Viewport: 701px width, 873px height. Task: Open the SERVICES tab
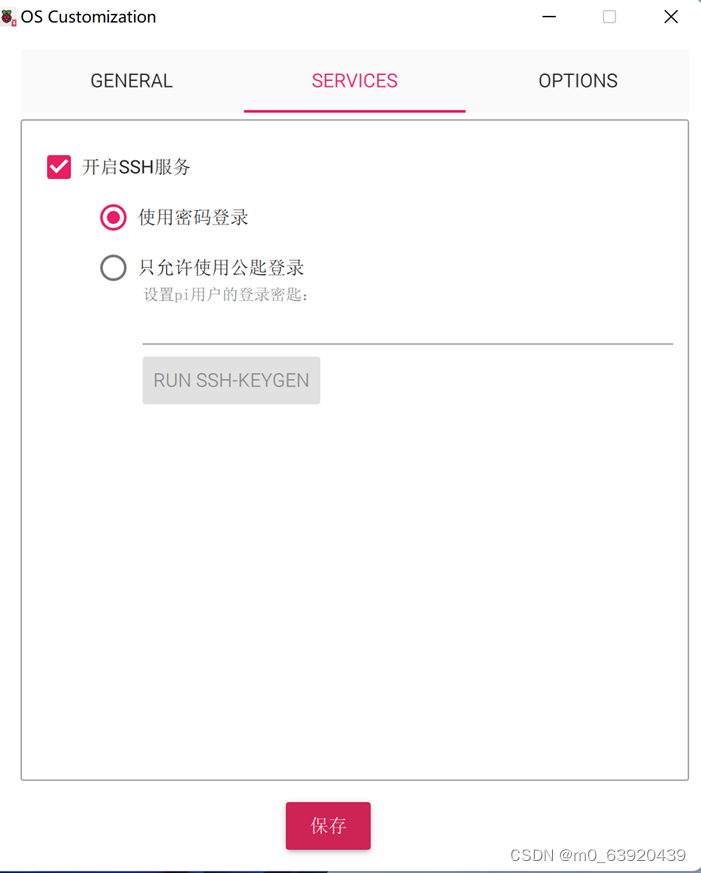355,81
